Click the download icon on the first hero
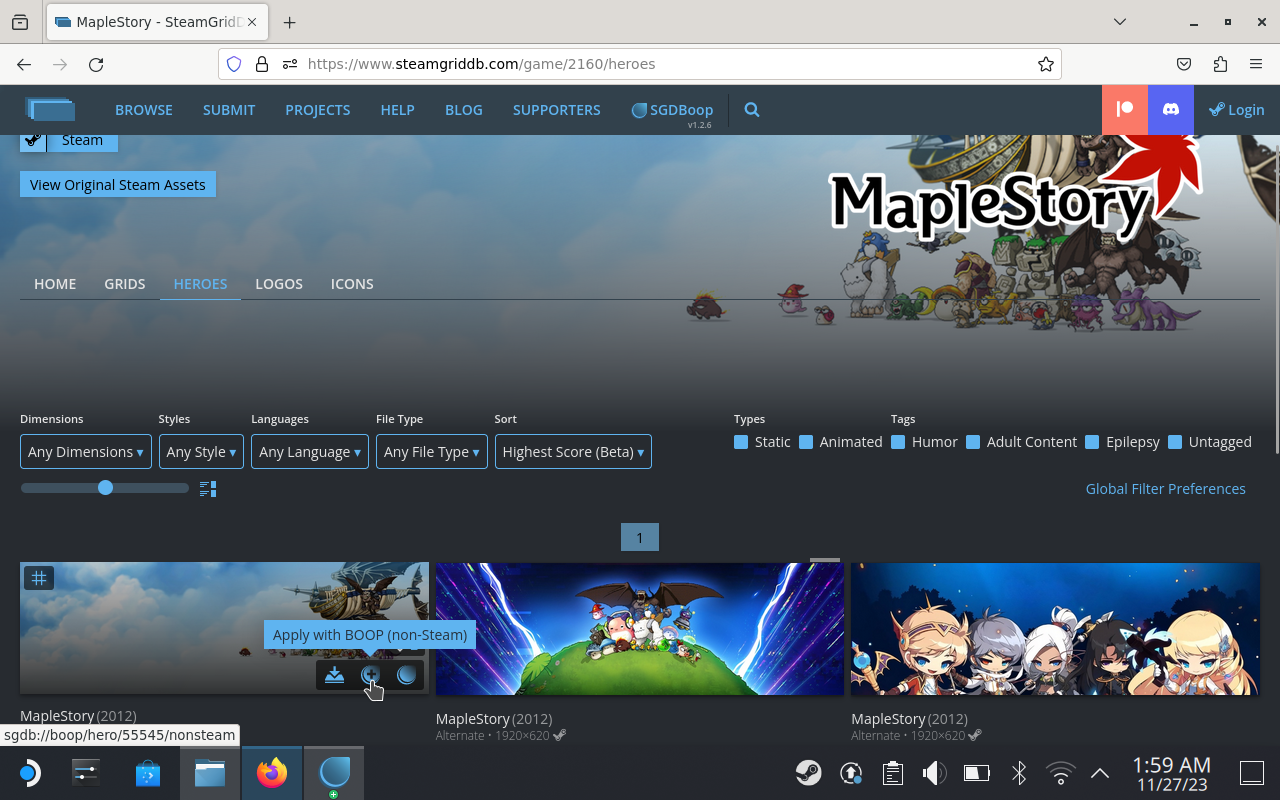This screenshot has width=1280, height=800. point(335,675)
